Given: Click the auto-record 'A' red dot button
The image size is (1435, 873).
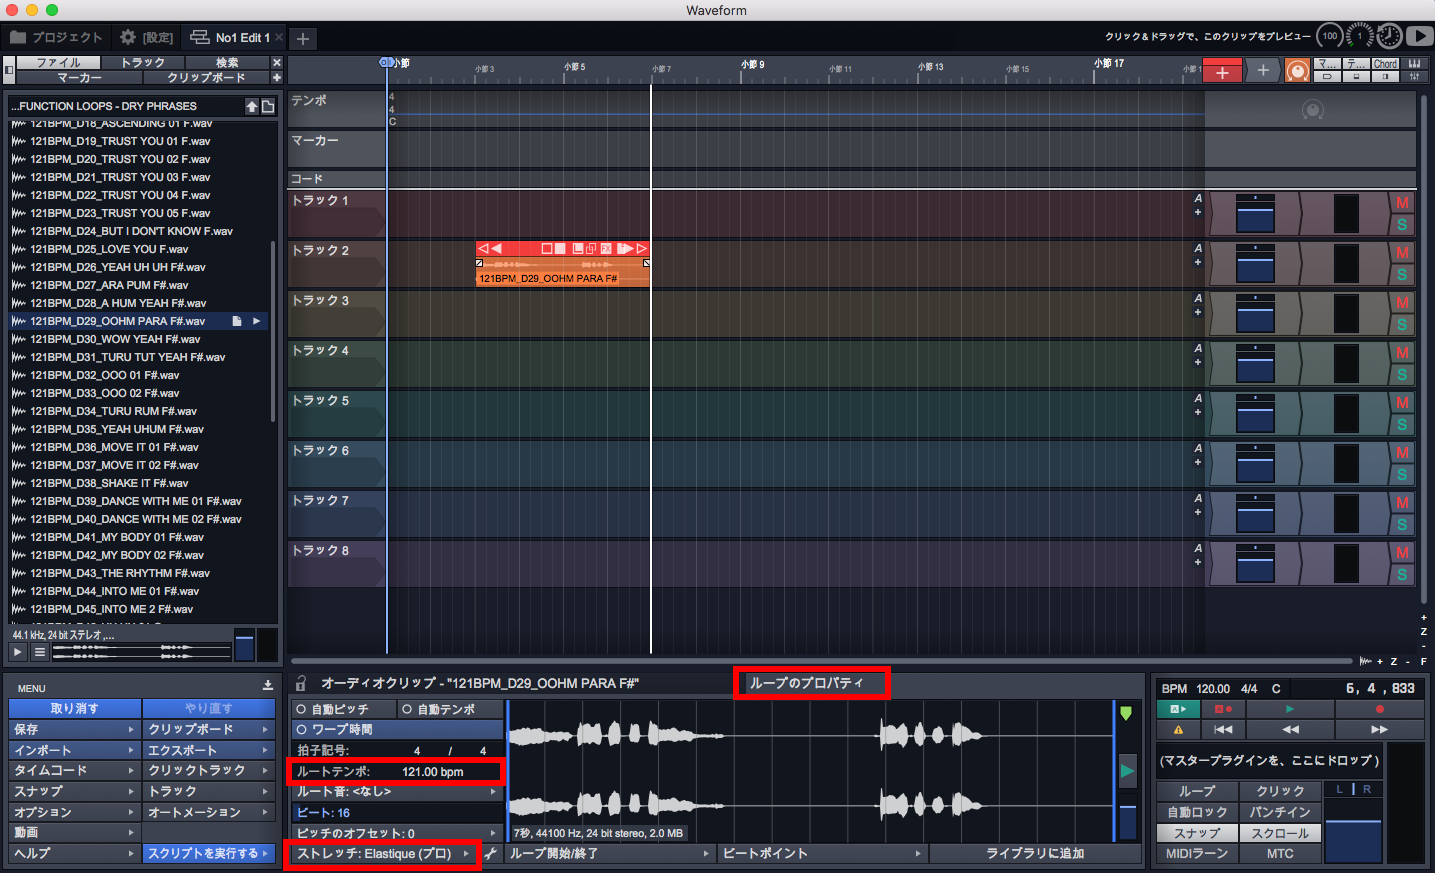Looking at the screenshot, I should point(1223,709).
